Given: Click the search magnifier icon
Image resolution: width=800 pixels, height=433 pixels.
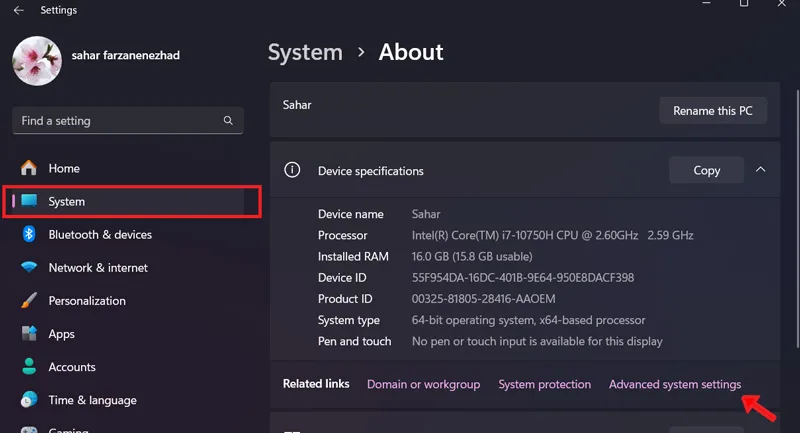Looking at the screenshot, I should coord(228,120).
